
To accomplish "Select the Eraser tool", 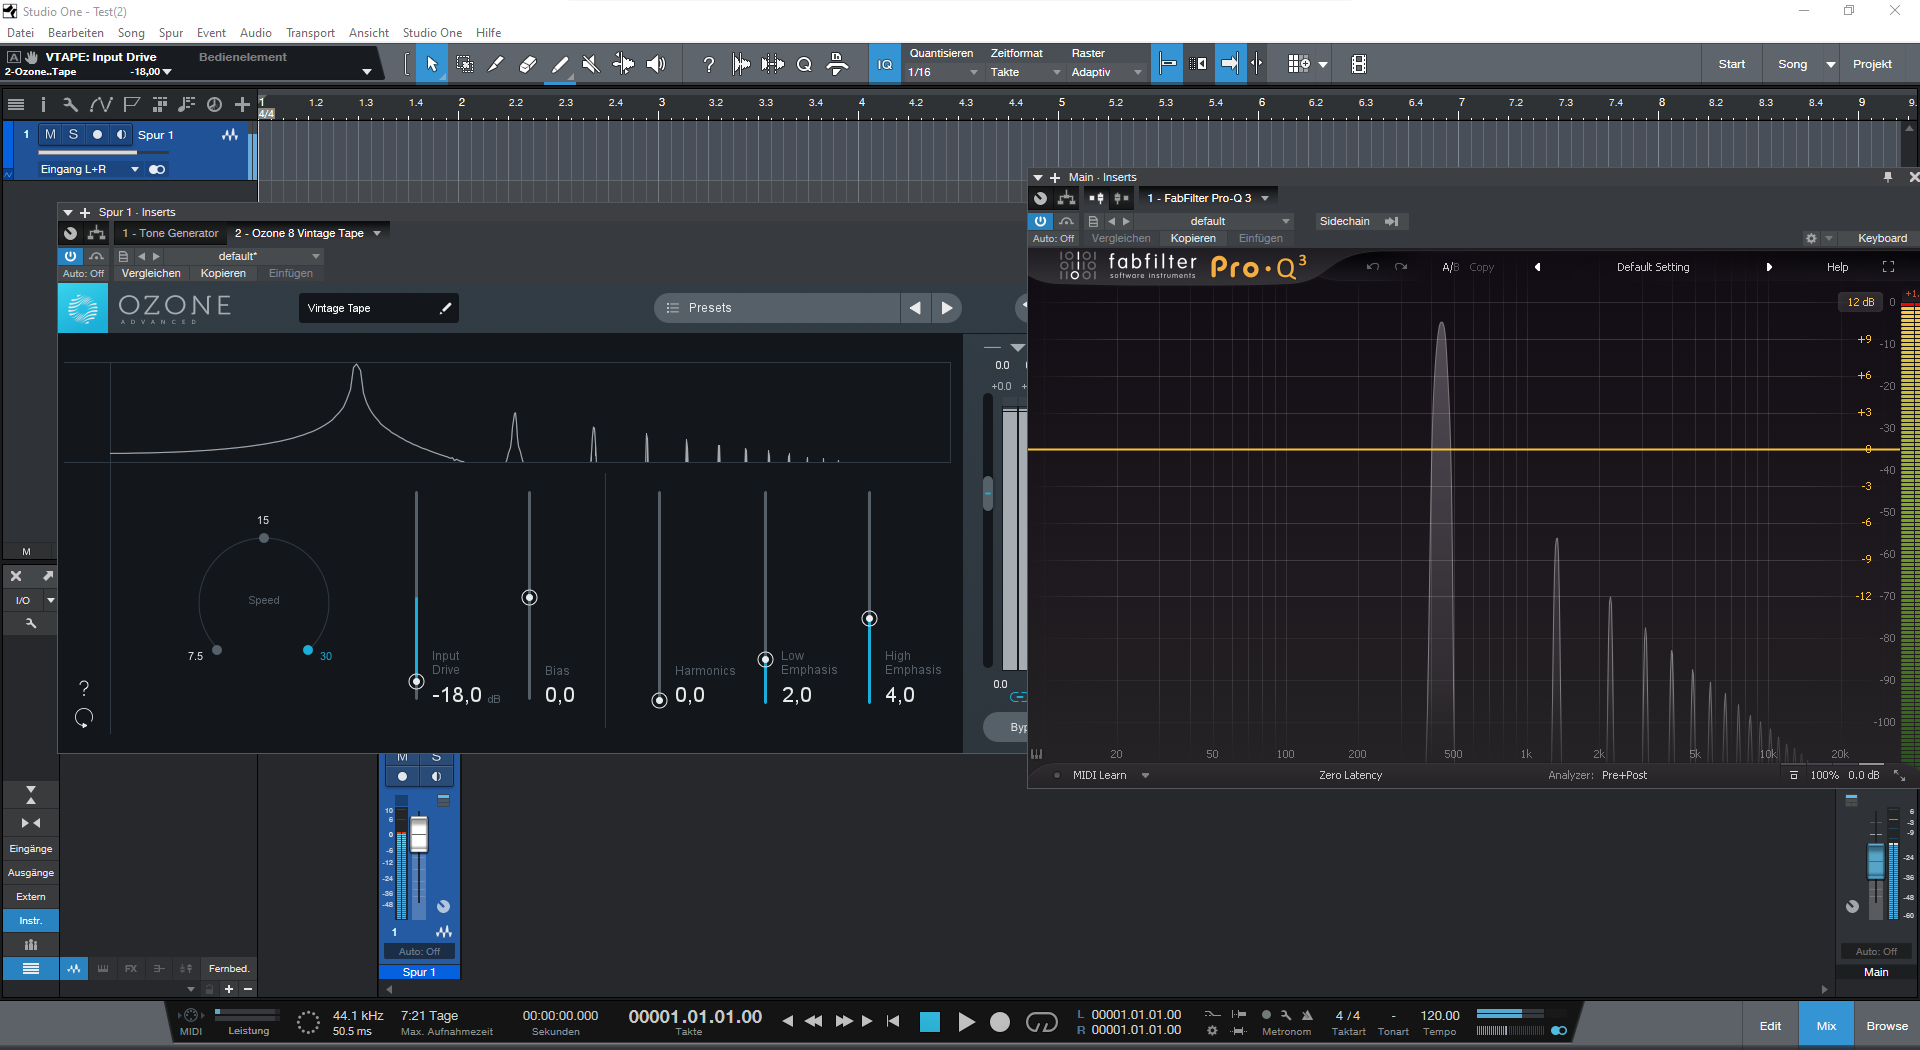I will pos(528,64).
